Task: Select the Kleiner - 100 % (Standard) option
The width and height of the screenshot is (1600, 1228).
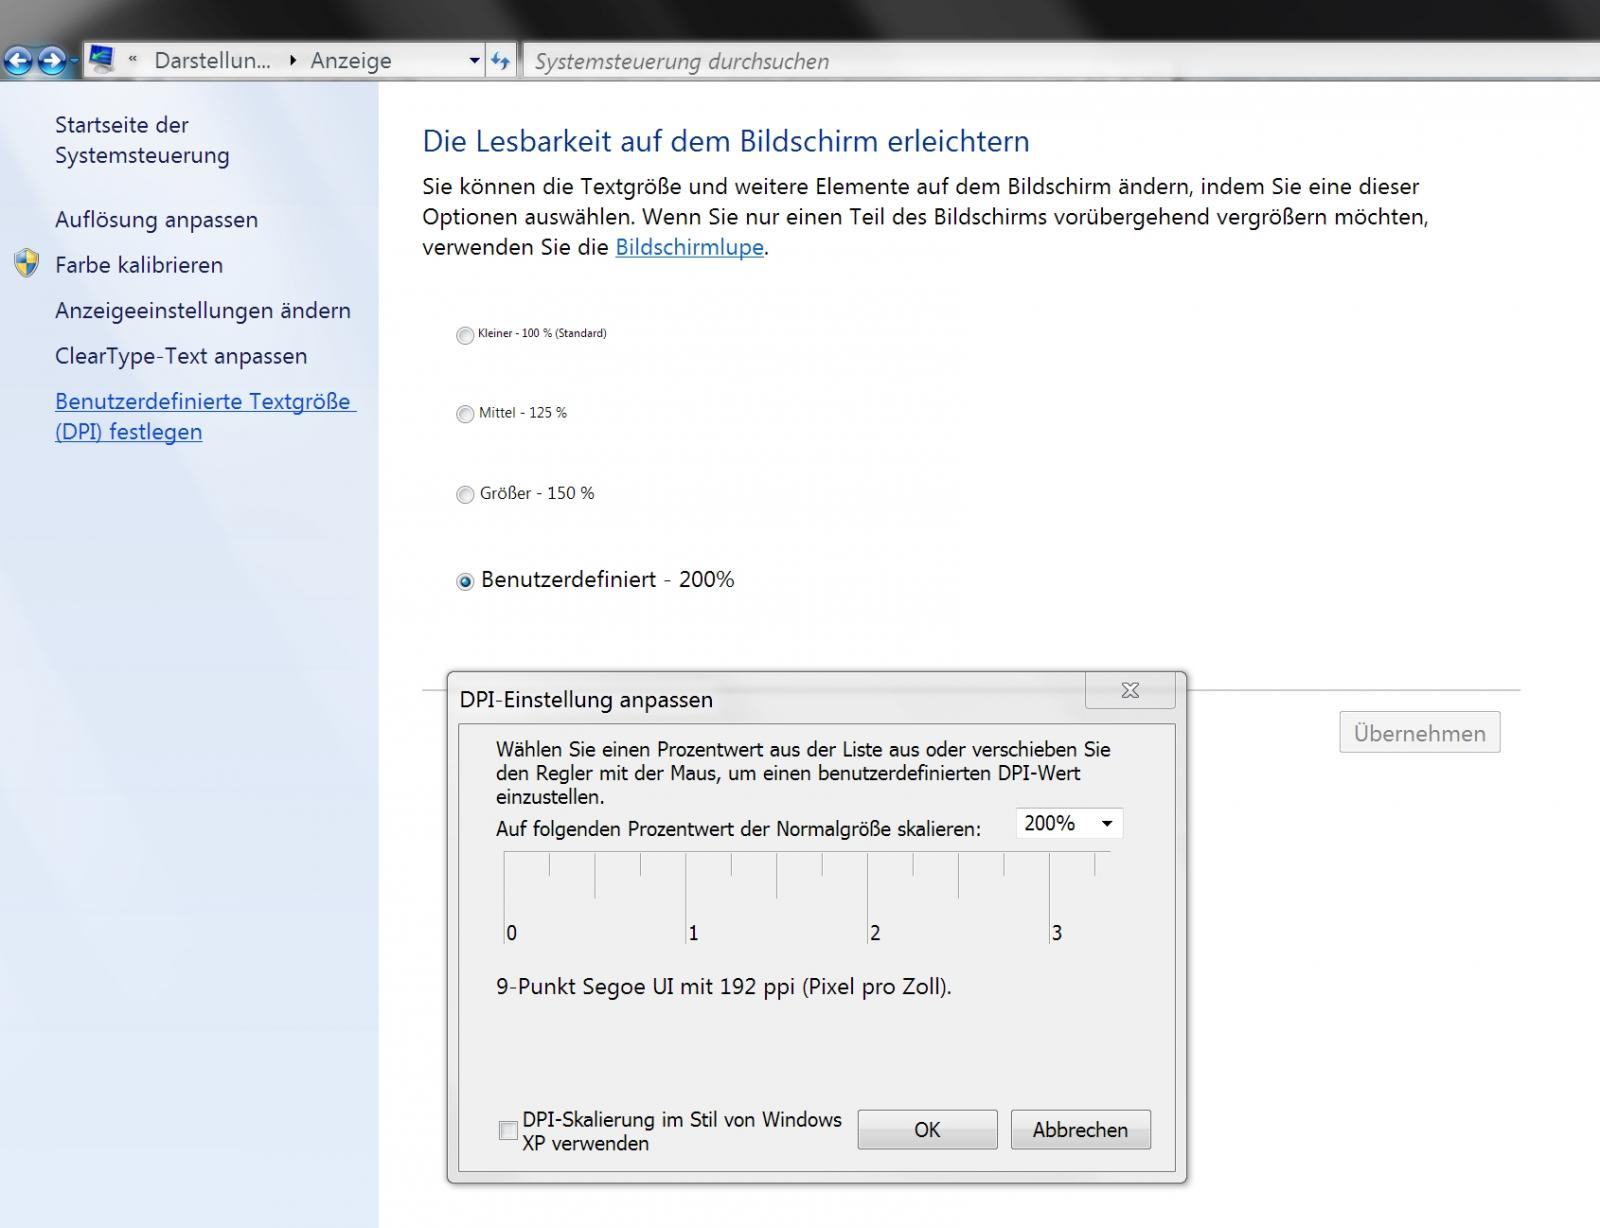Action: [x=465, y=335]
